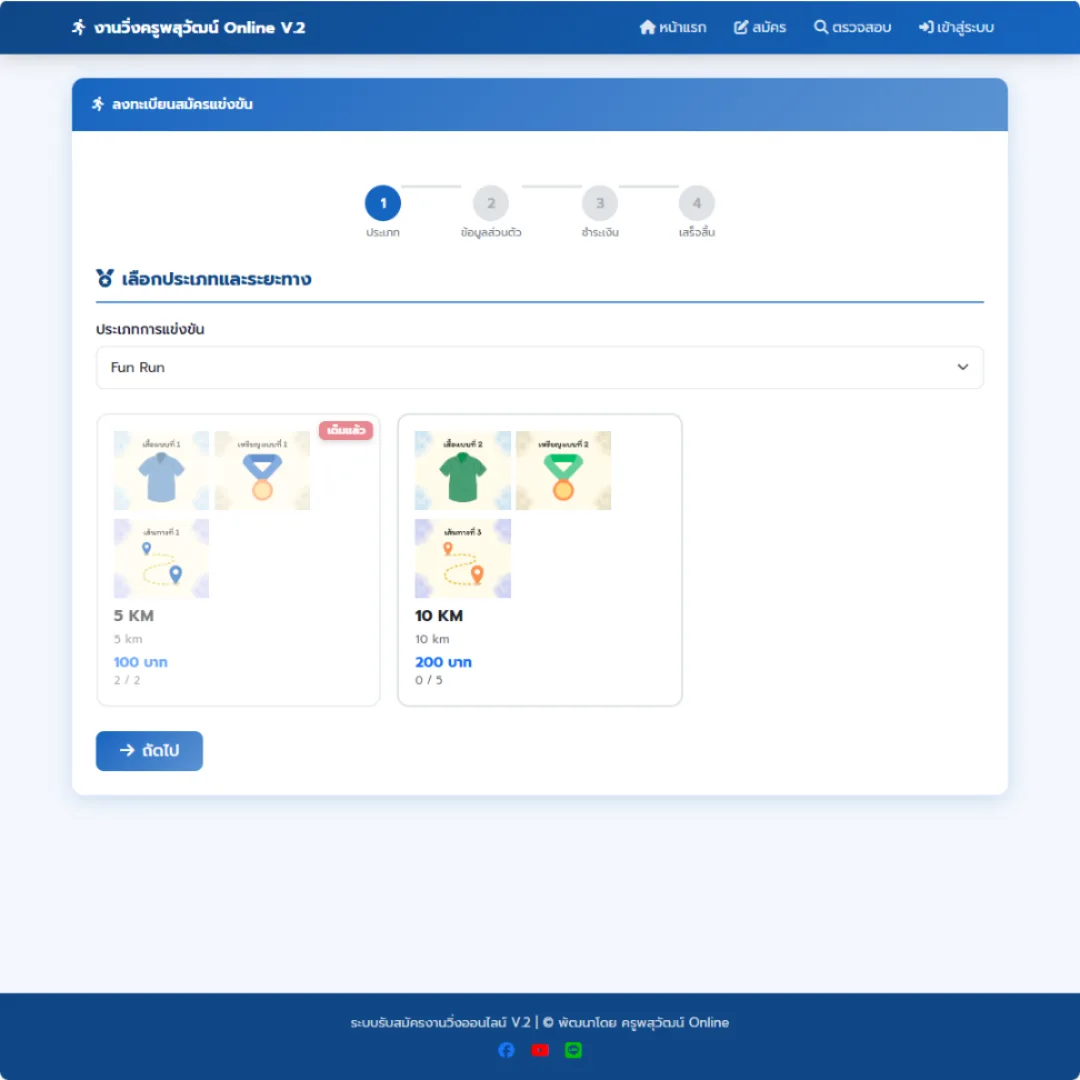Viewport: 1080px width, 1080px height.
Task: Click the ถัดไป next button
Action: [x=149, y=751]
